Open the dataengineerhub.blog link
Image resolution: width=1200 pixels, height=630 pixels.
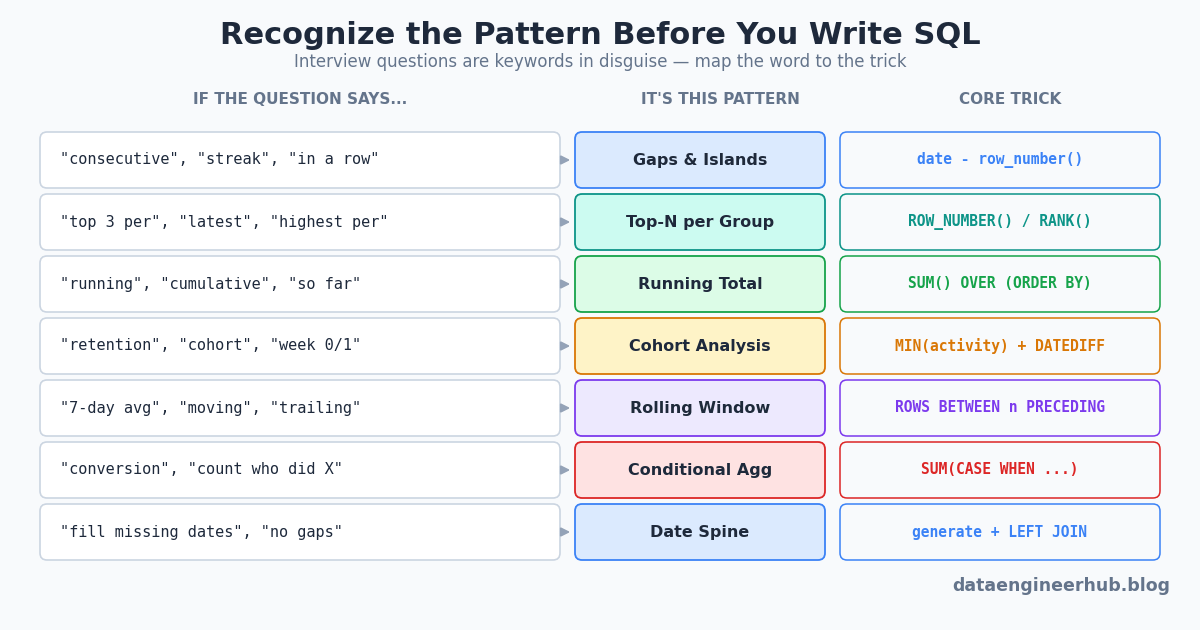point(1061,586)
